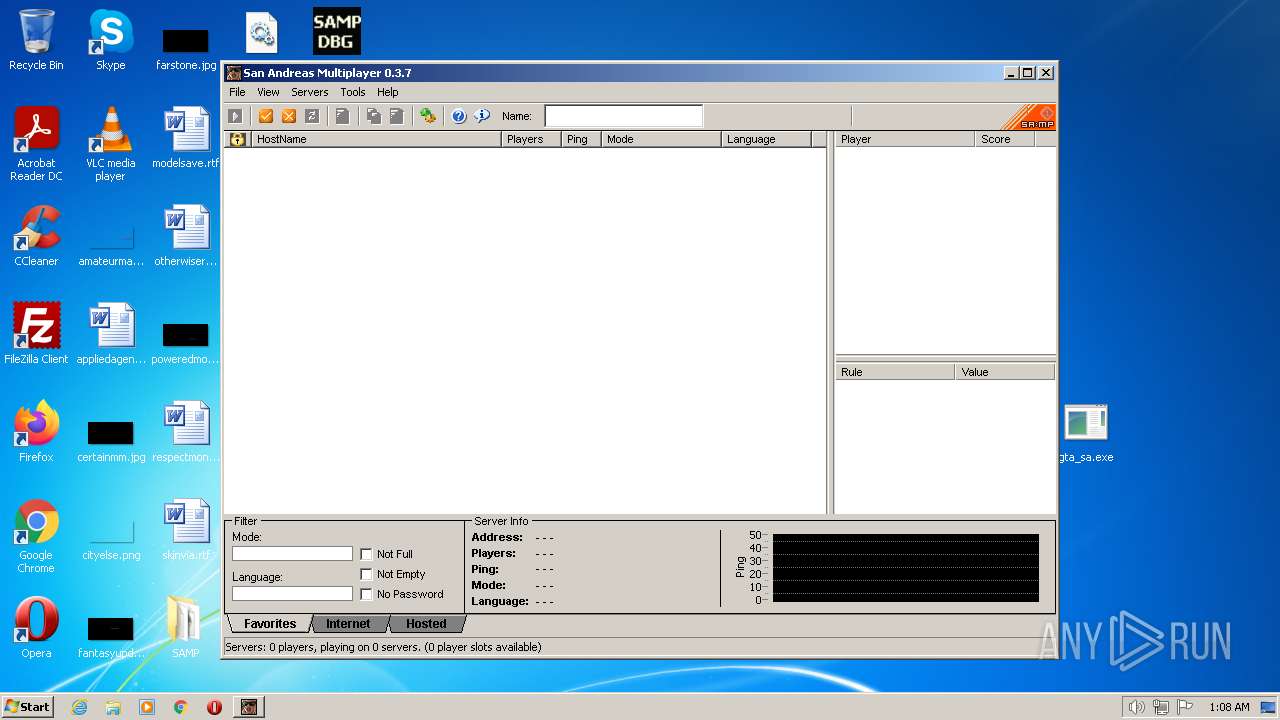Enable the No Password filter checkbox
1280x720 pixels.
click(366, 594)
